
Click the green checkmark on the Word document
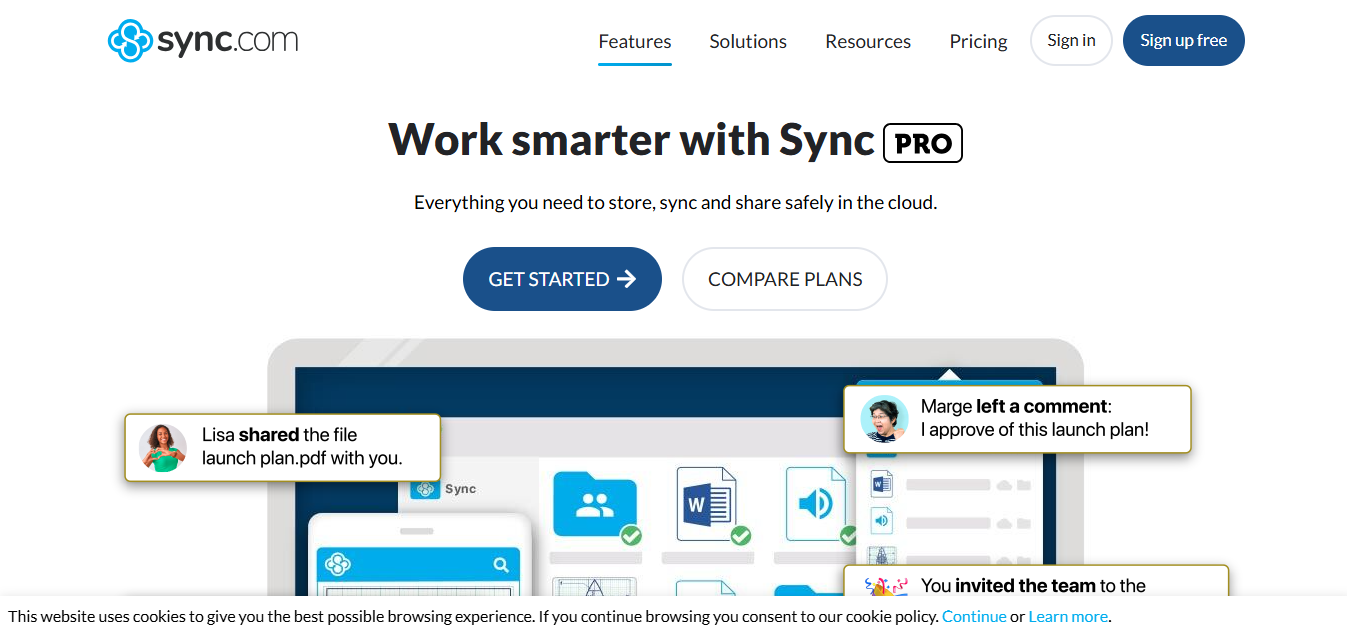click(x=740, y=536)
